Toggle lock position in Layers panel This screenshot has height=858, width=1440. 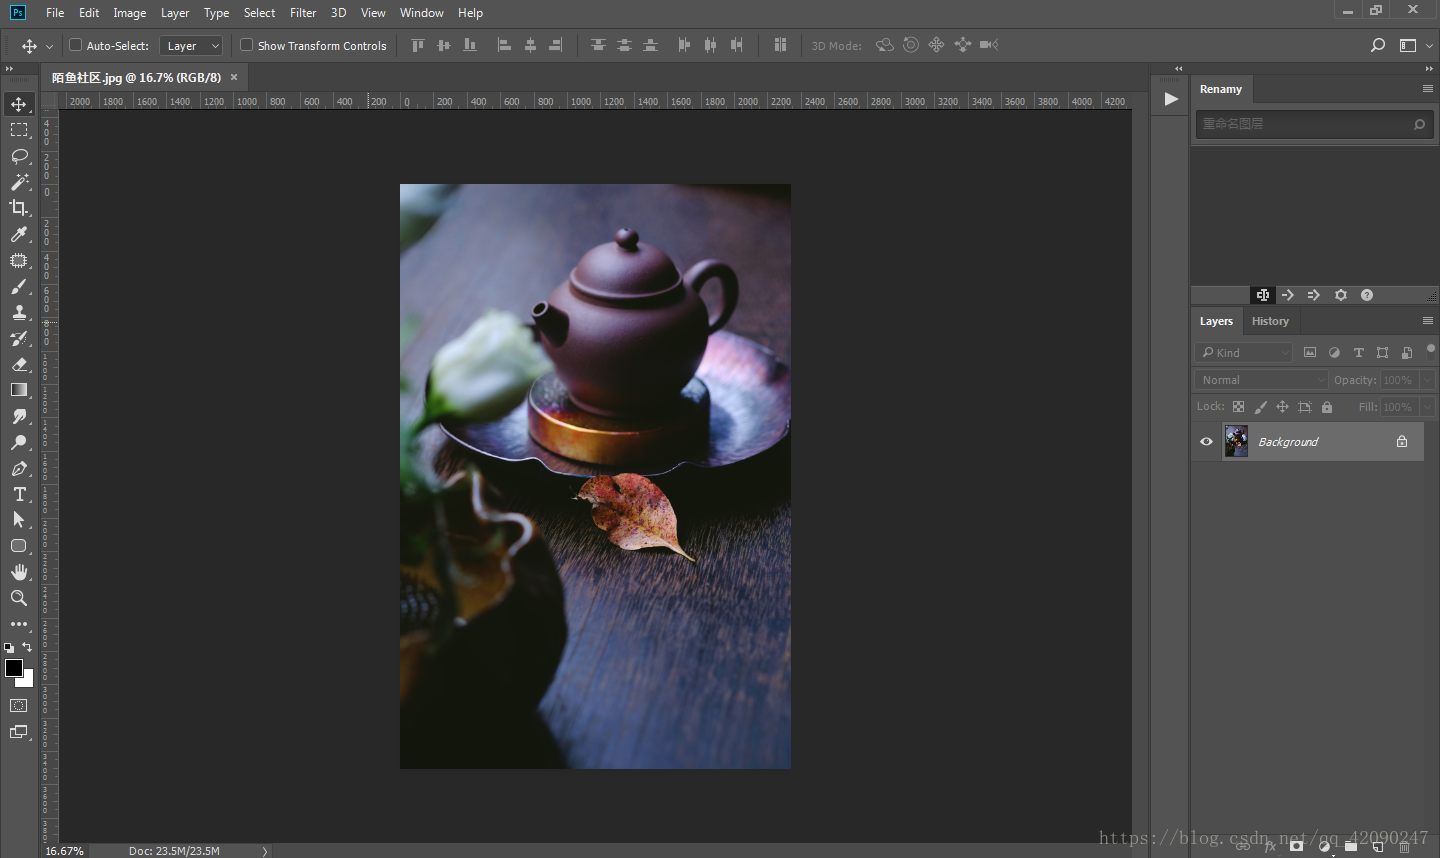point(1282,407)
